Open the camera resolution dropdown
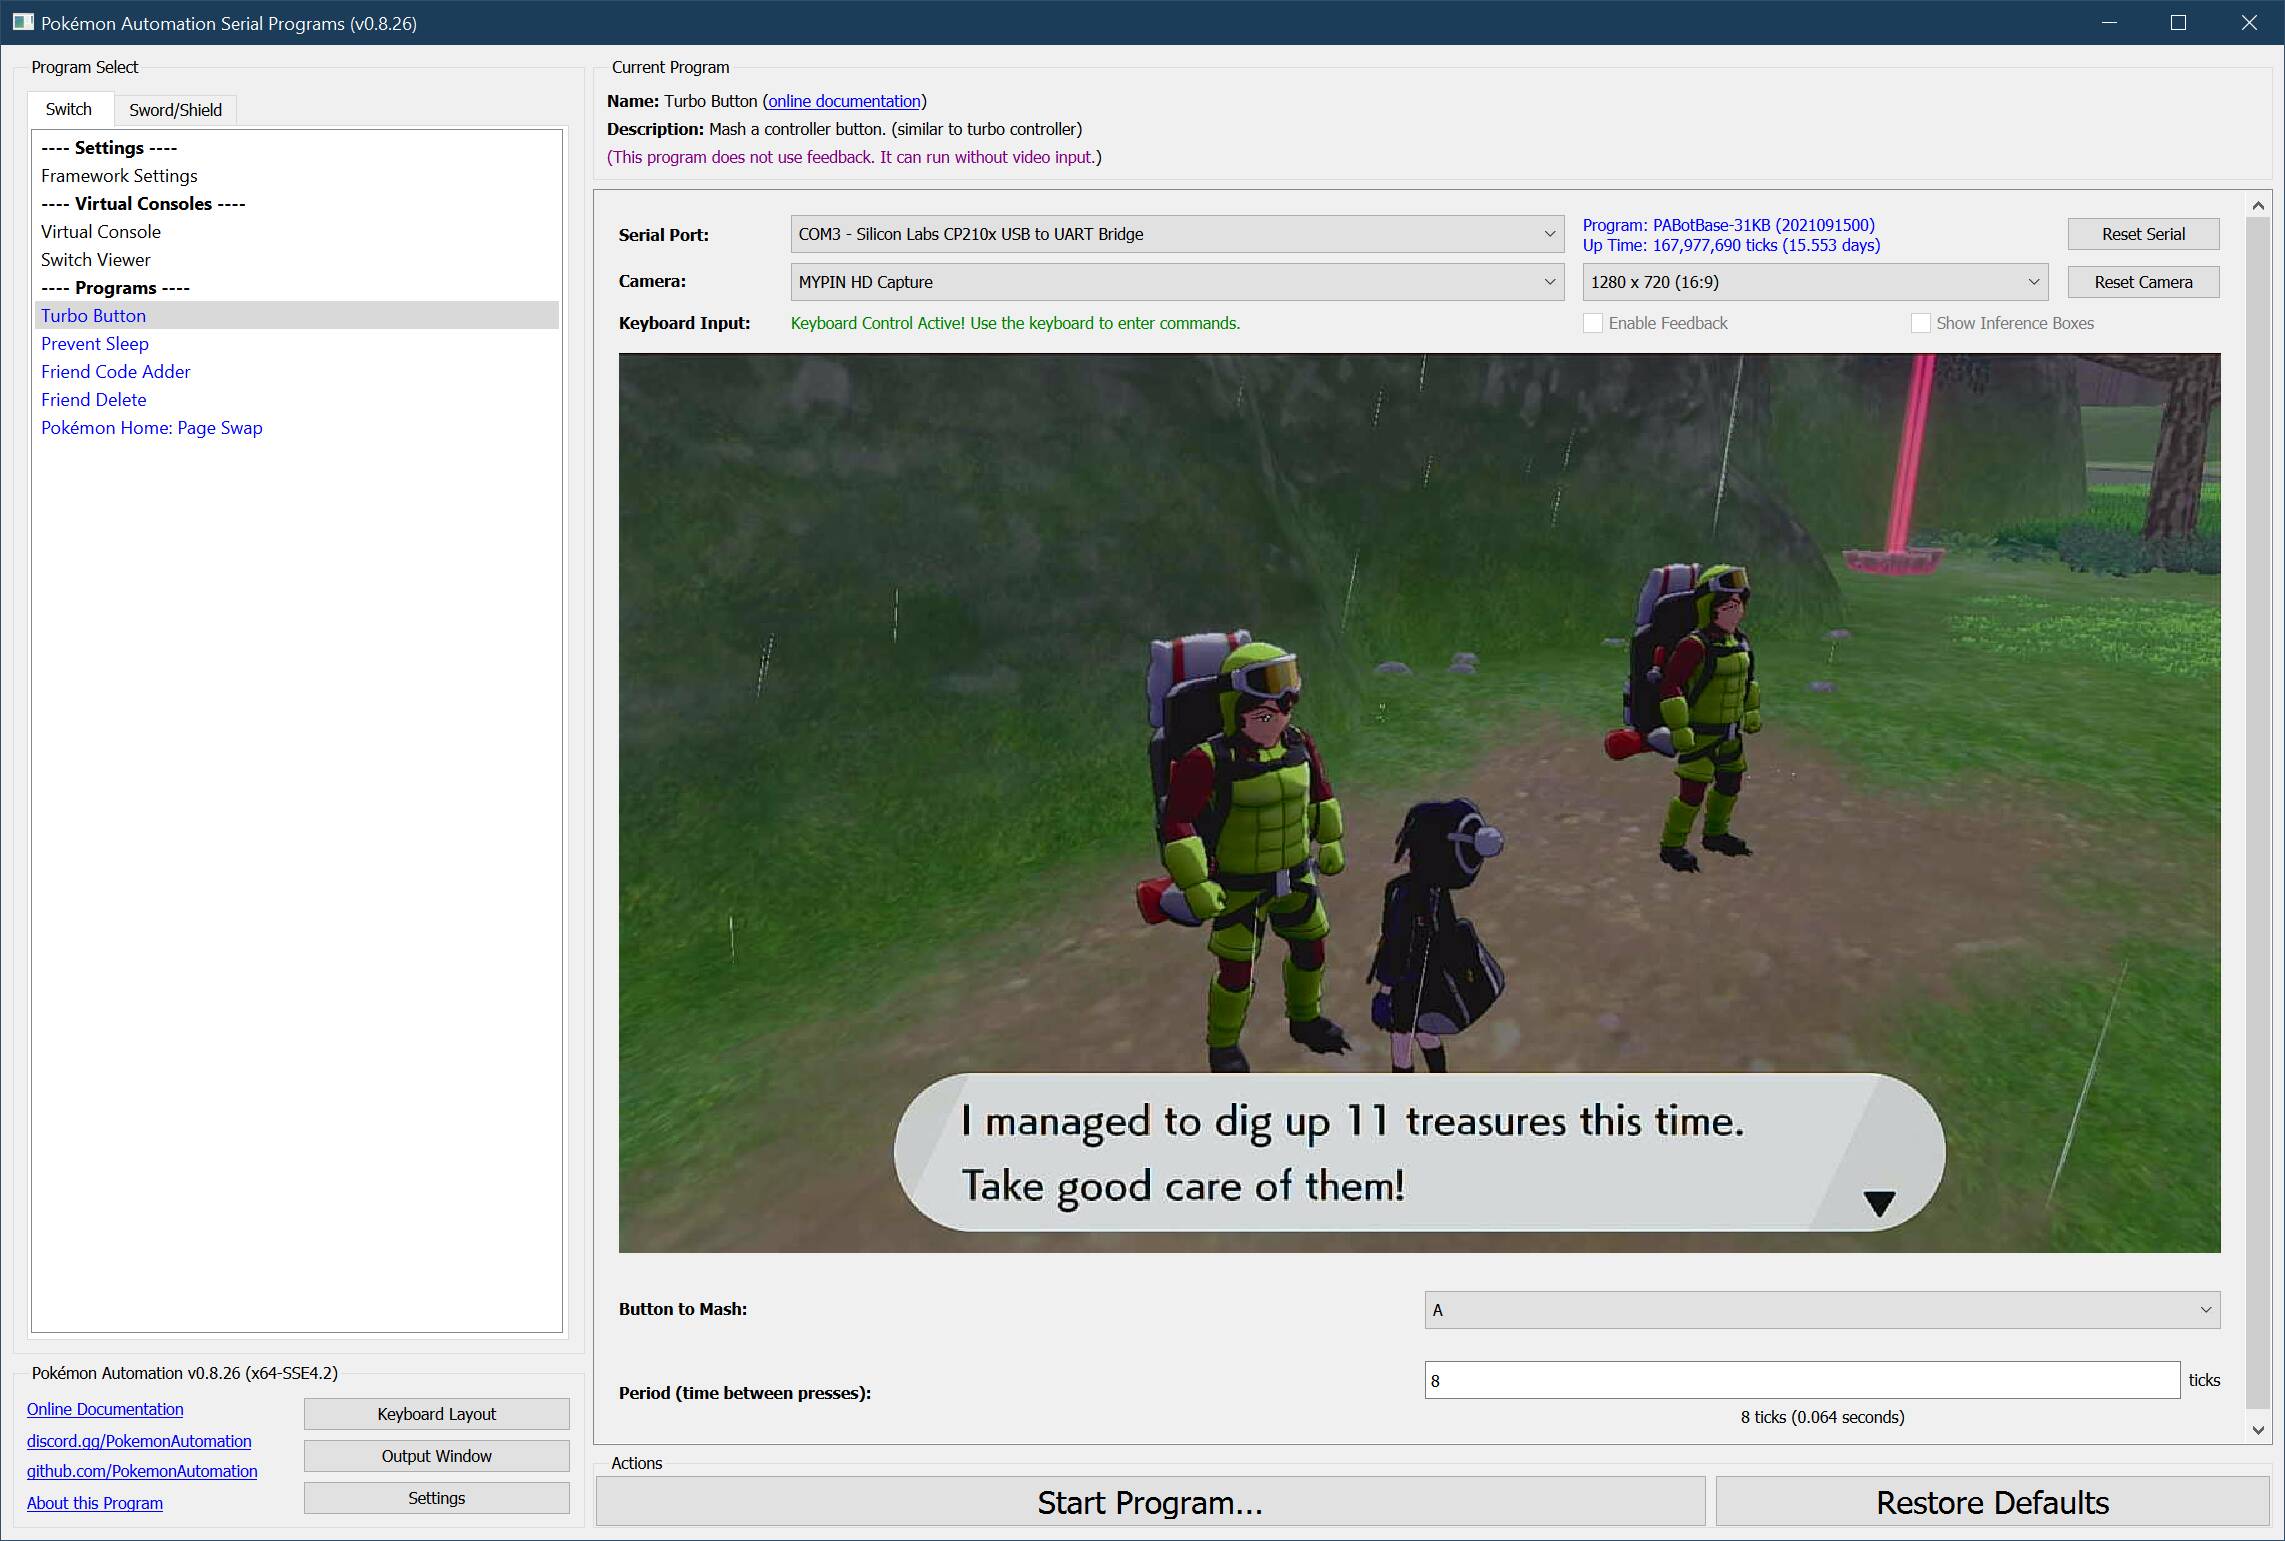This screenshot has width=2285, height=1541. pos(1814,282)
